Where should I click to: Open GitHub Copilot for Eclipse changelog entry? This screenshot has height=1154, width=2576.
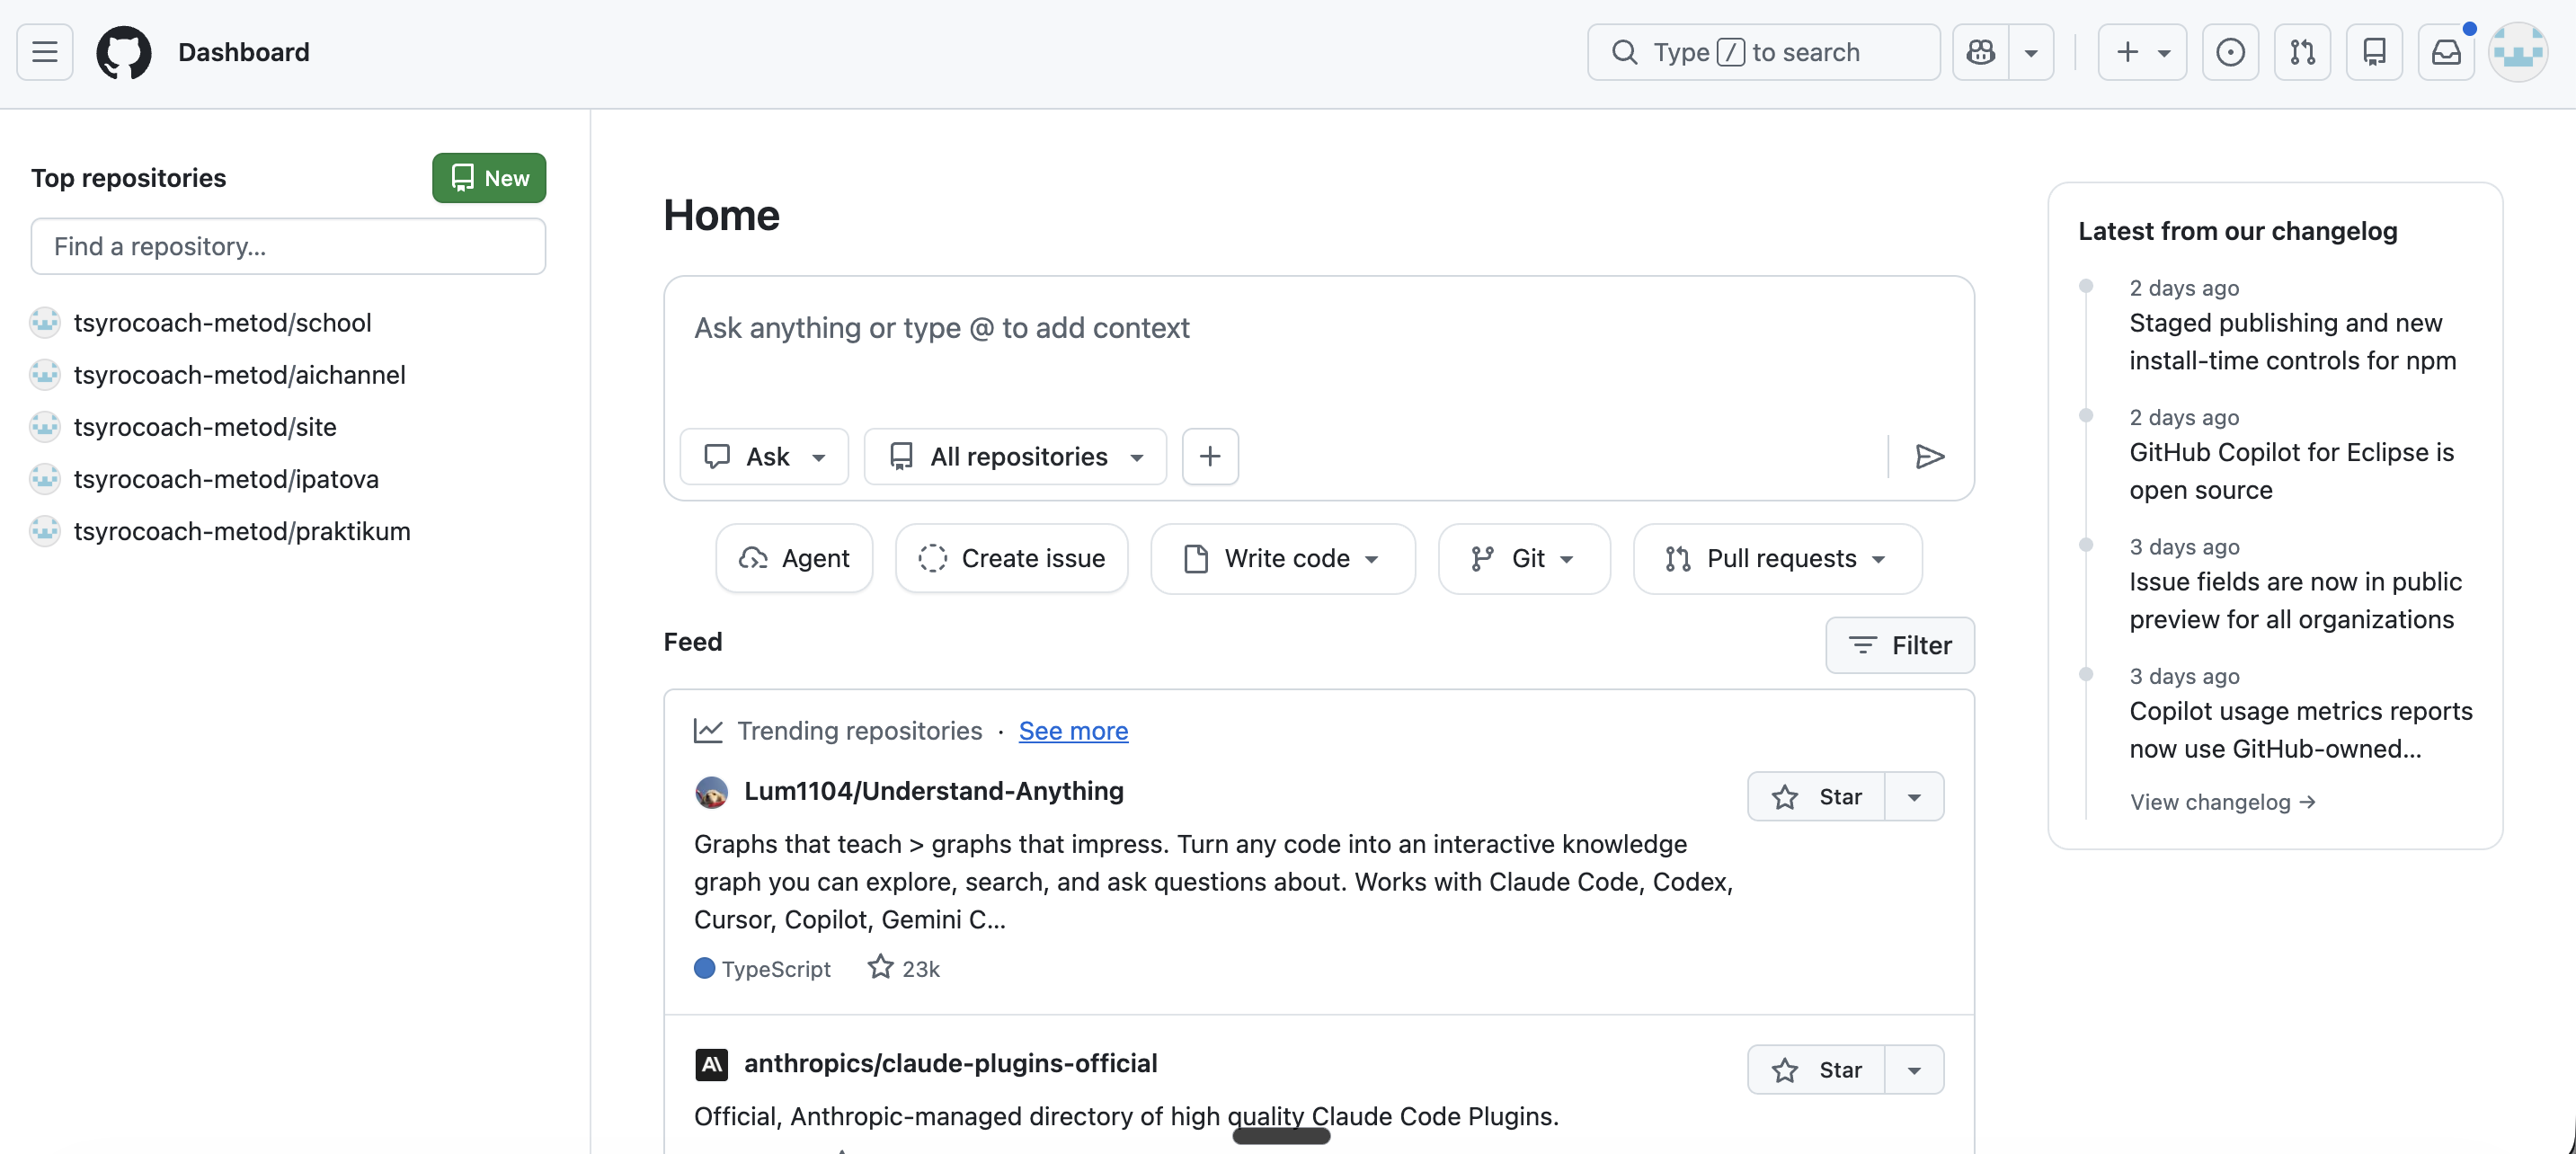point(2292,471)
